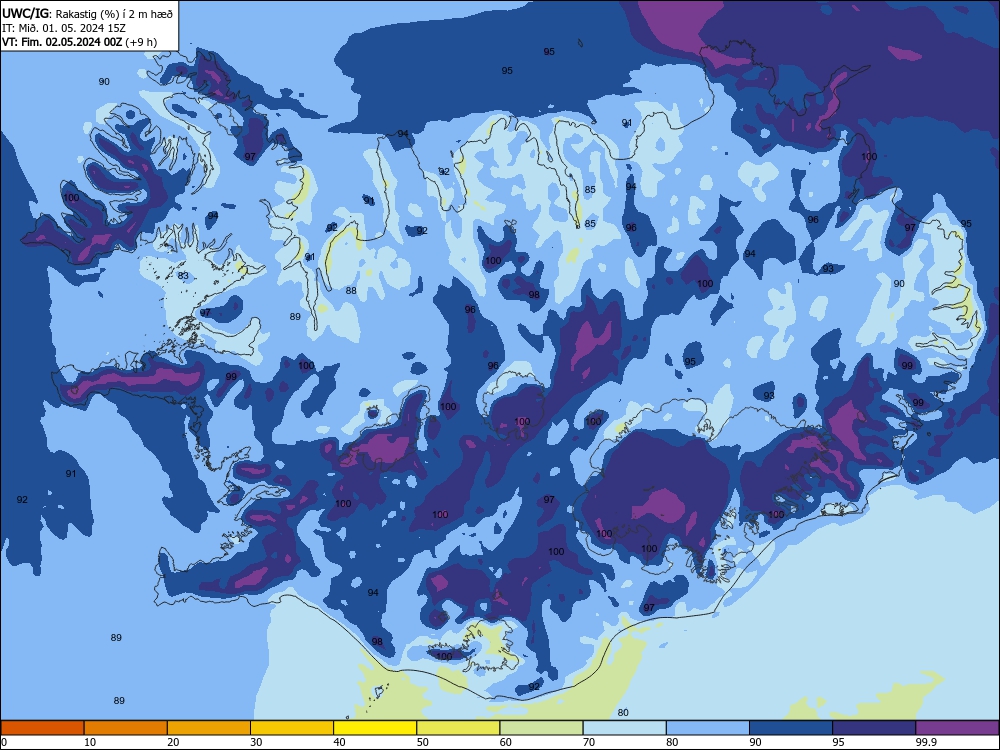
Task: Click the 95–99.9 indigo legend swatch
Action: coord(874,728)
